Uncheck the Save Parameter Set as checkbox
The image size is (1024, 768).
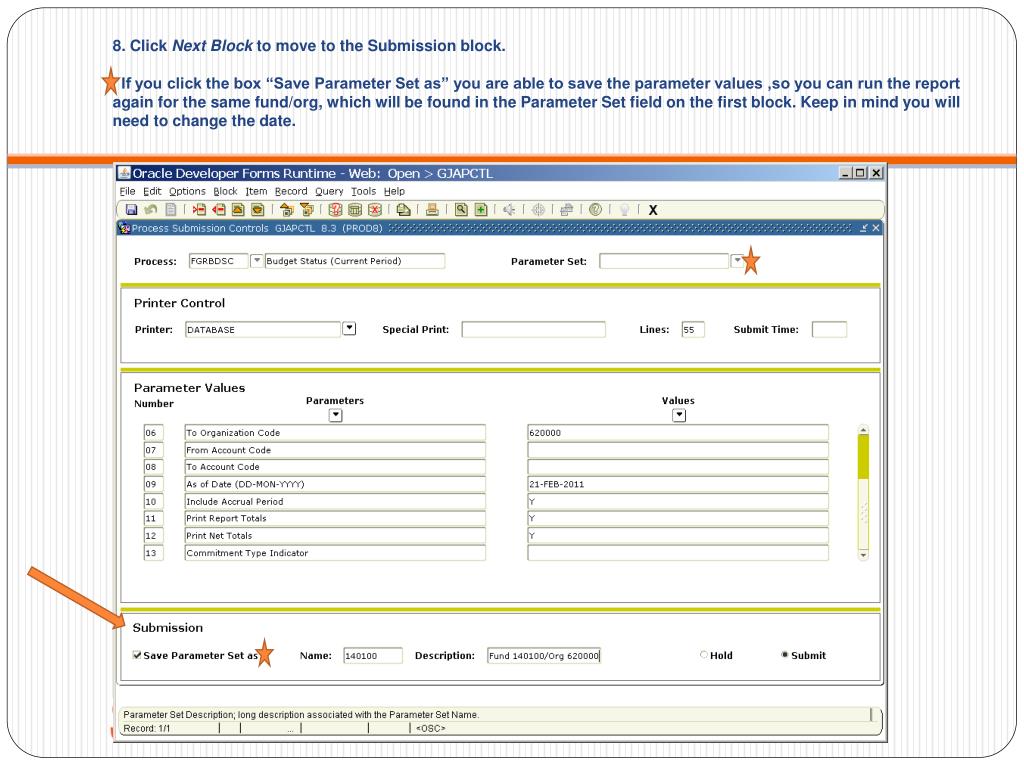click(138, 656)
